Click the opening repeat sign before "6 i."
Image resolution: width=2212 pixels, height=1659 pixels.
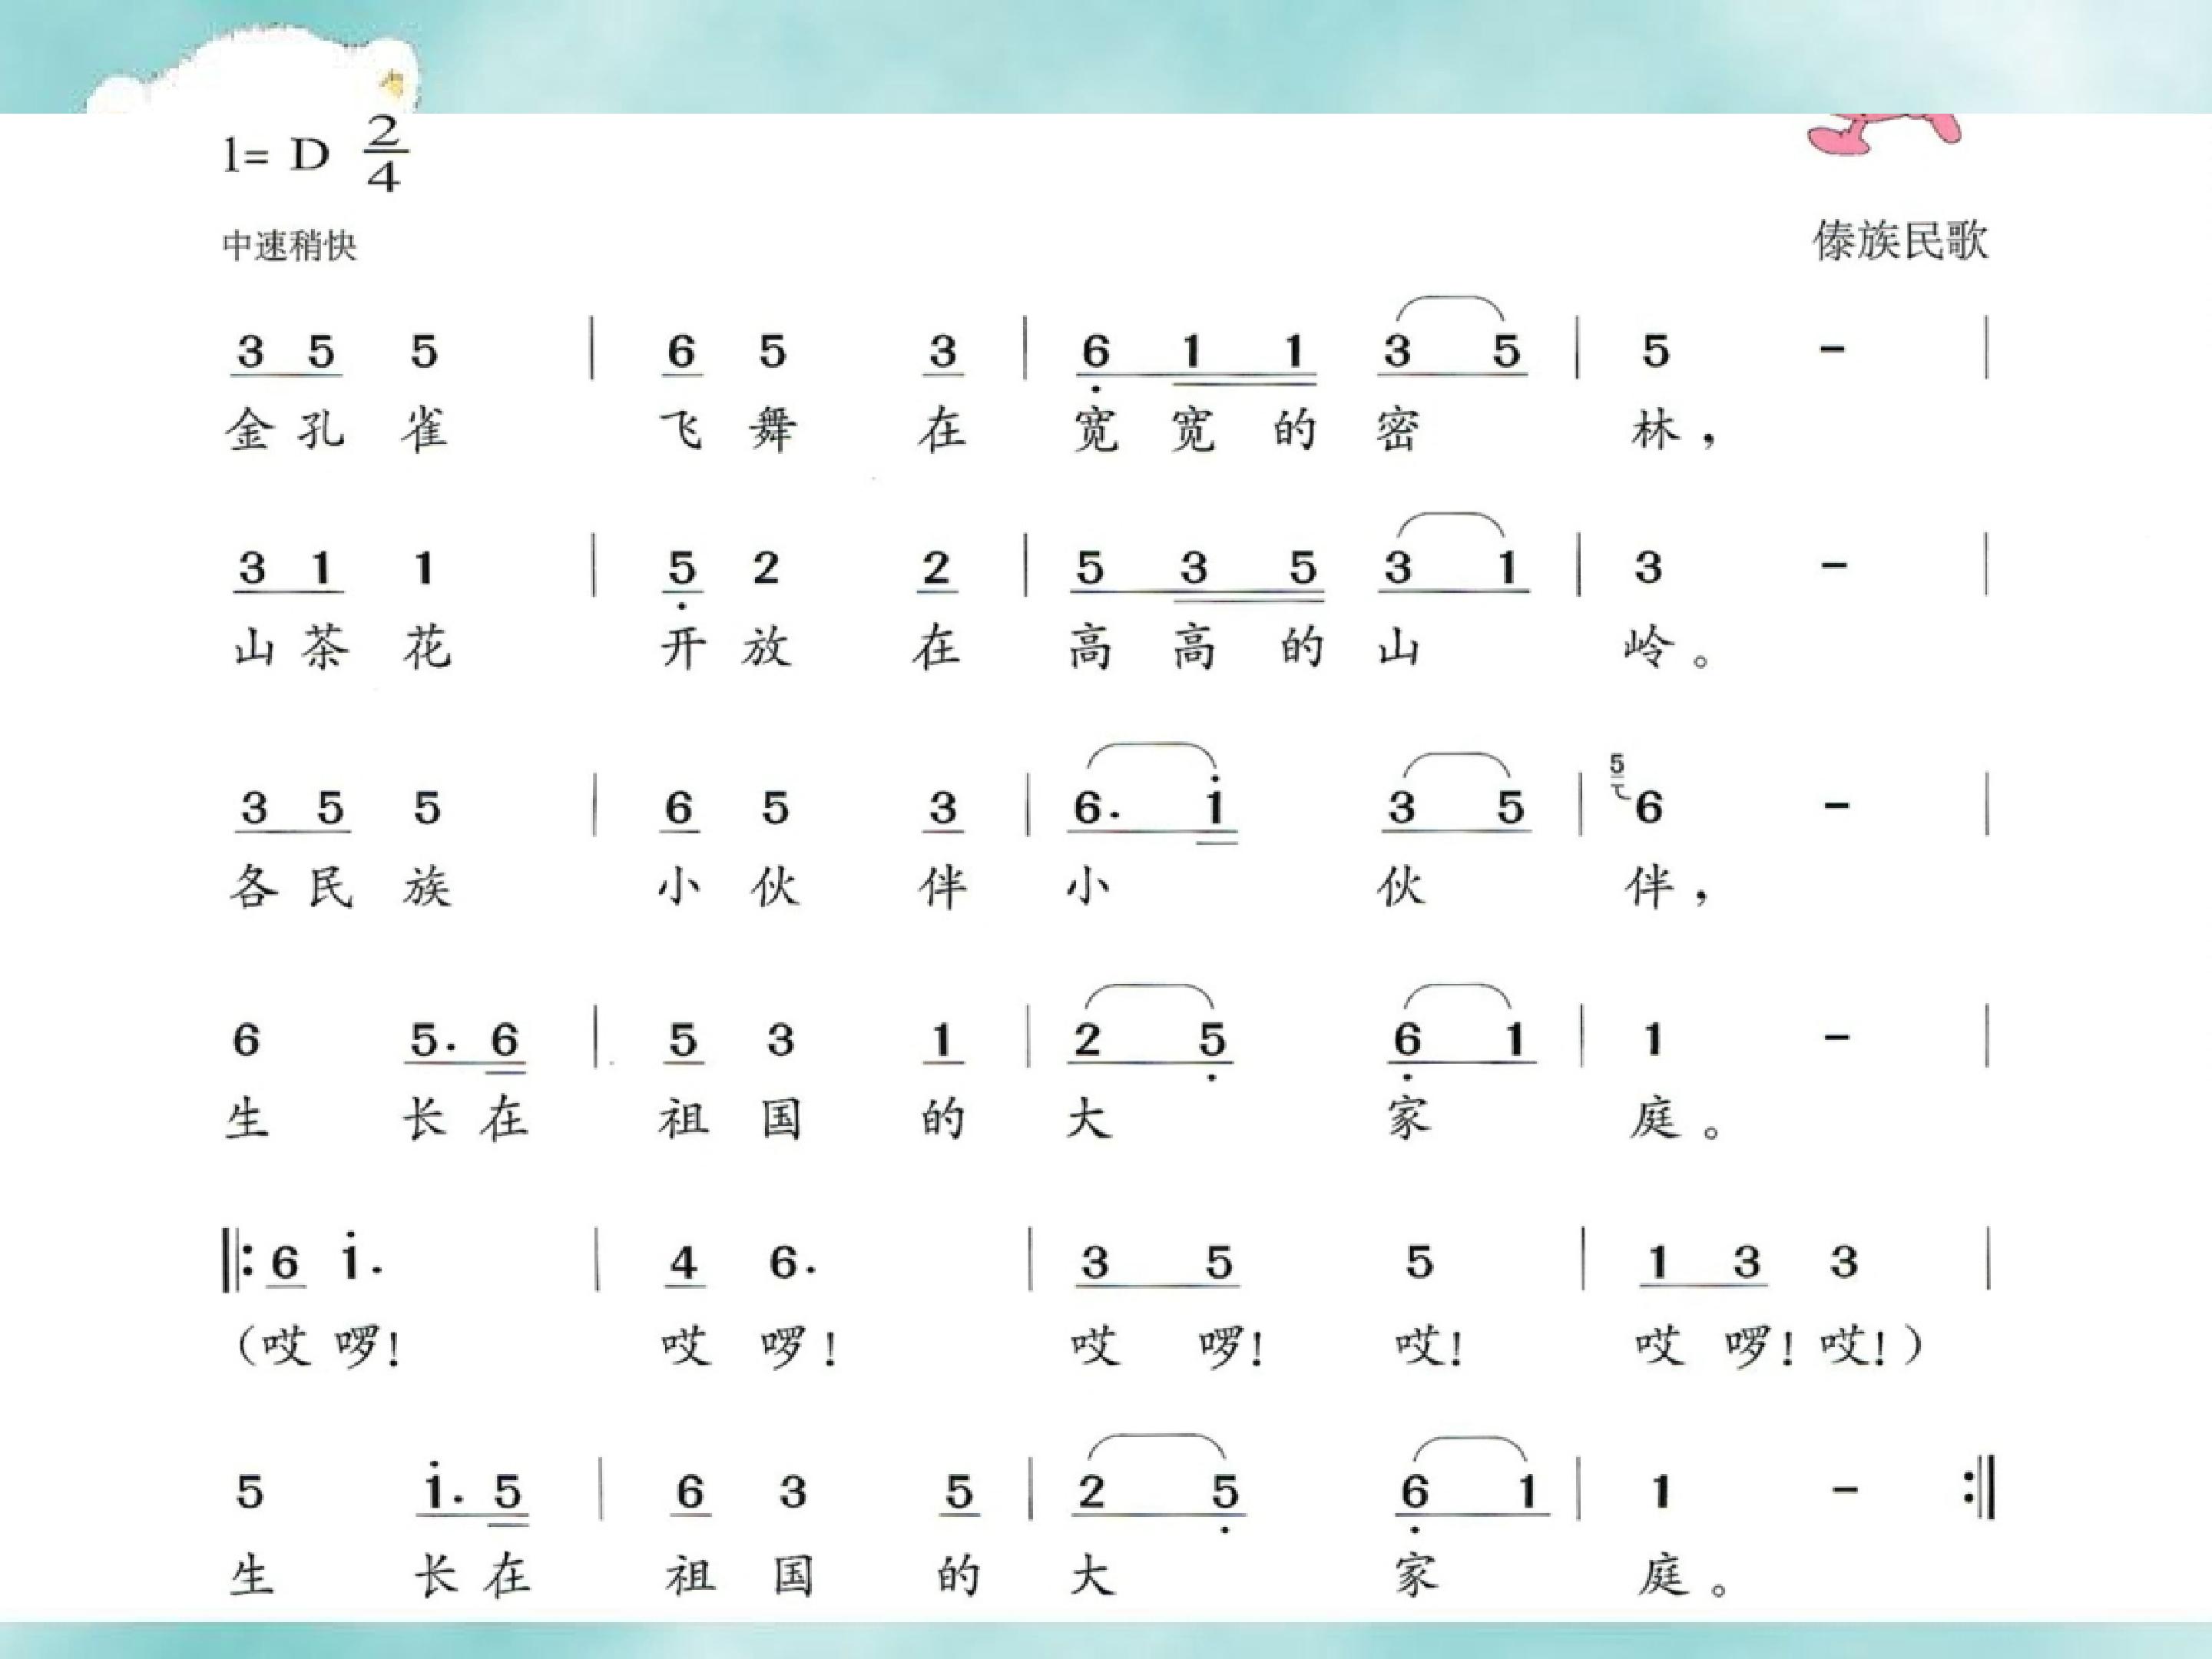pyautogui.click(x=237, y=1261)
